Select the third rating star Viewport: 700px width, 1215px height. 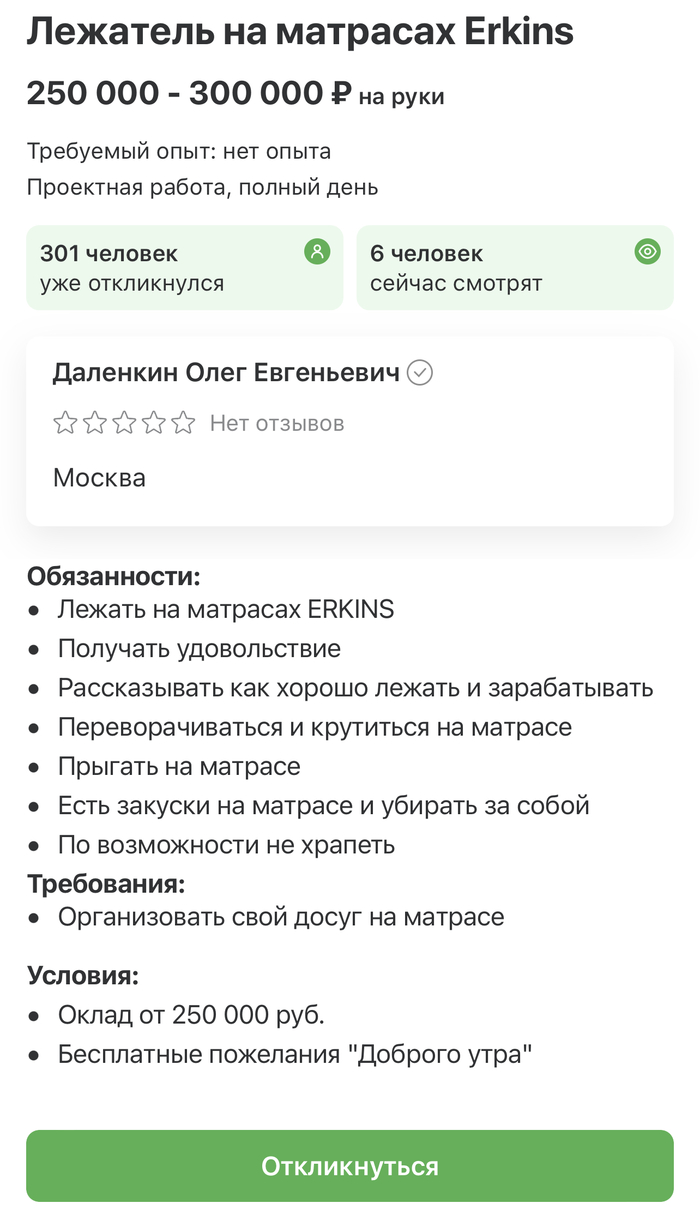[124, 423]
